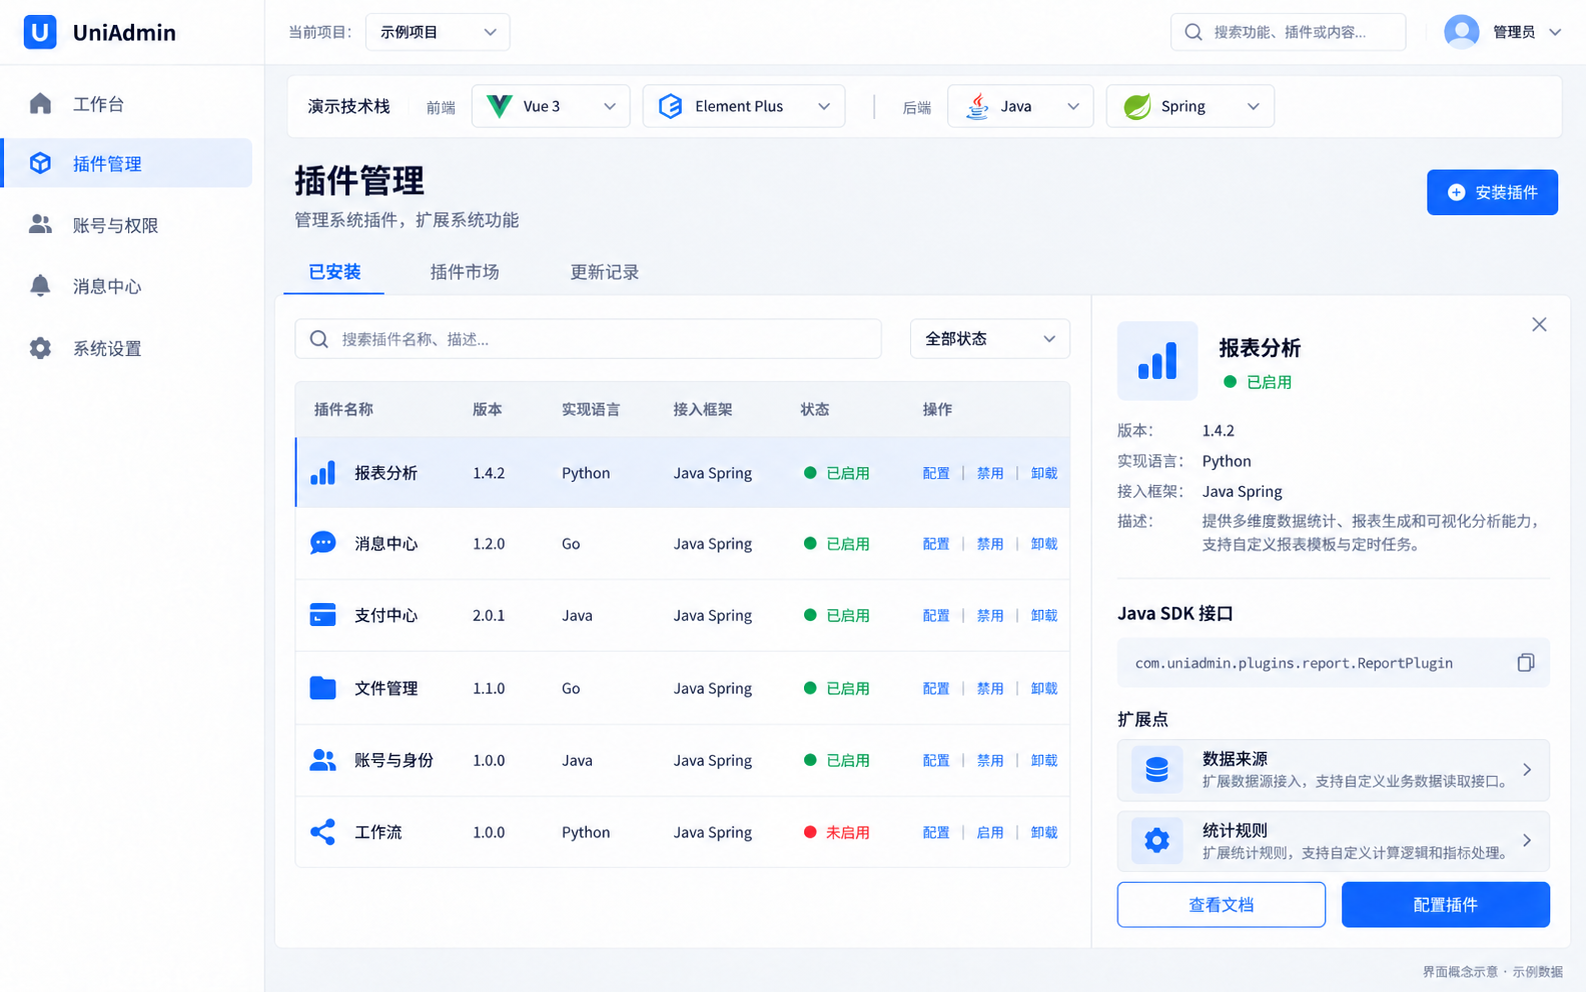Click the 文件管理 folder icon
Image resolution: width=1586 pixels, height=992 pixels.
pyautogui.click(x=323, y=687)
